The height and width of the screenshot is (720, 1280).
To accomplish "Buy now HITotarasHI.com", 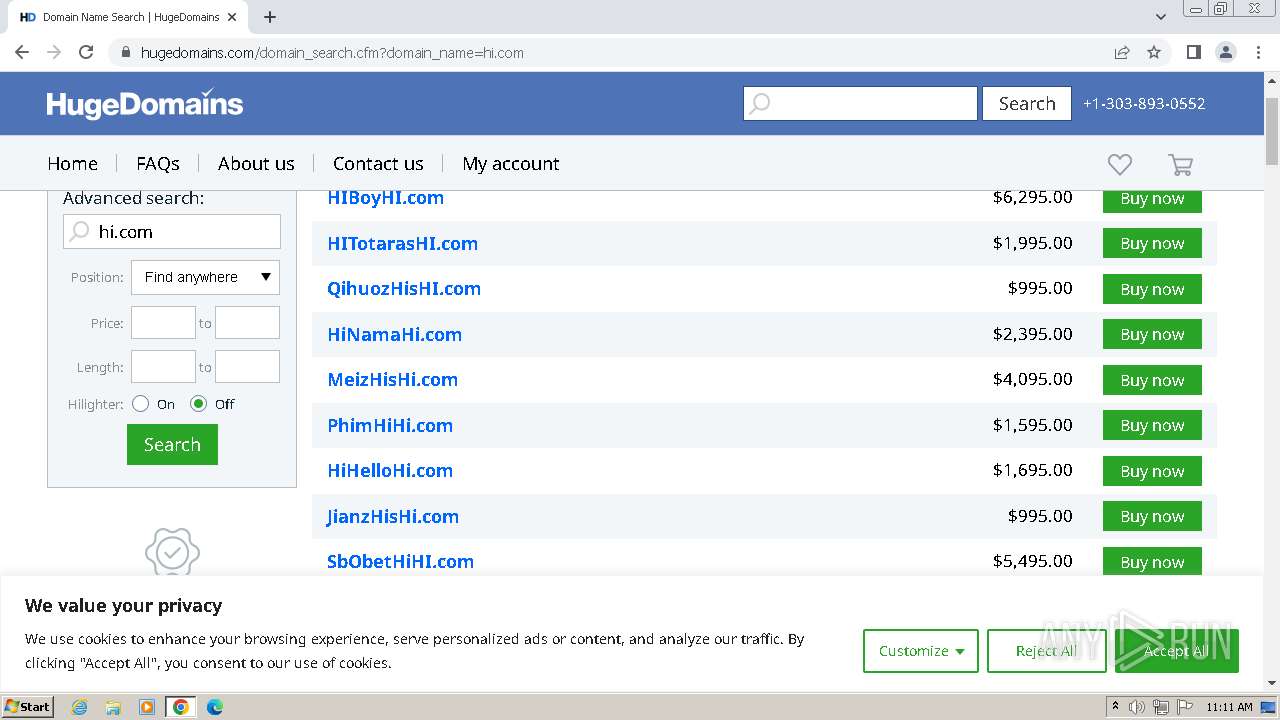I will click(1152, 243).
